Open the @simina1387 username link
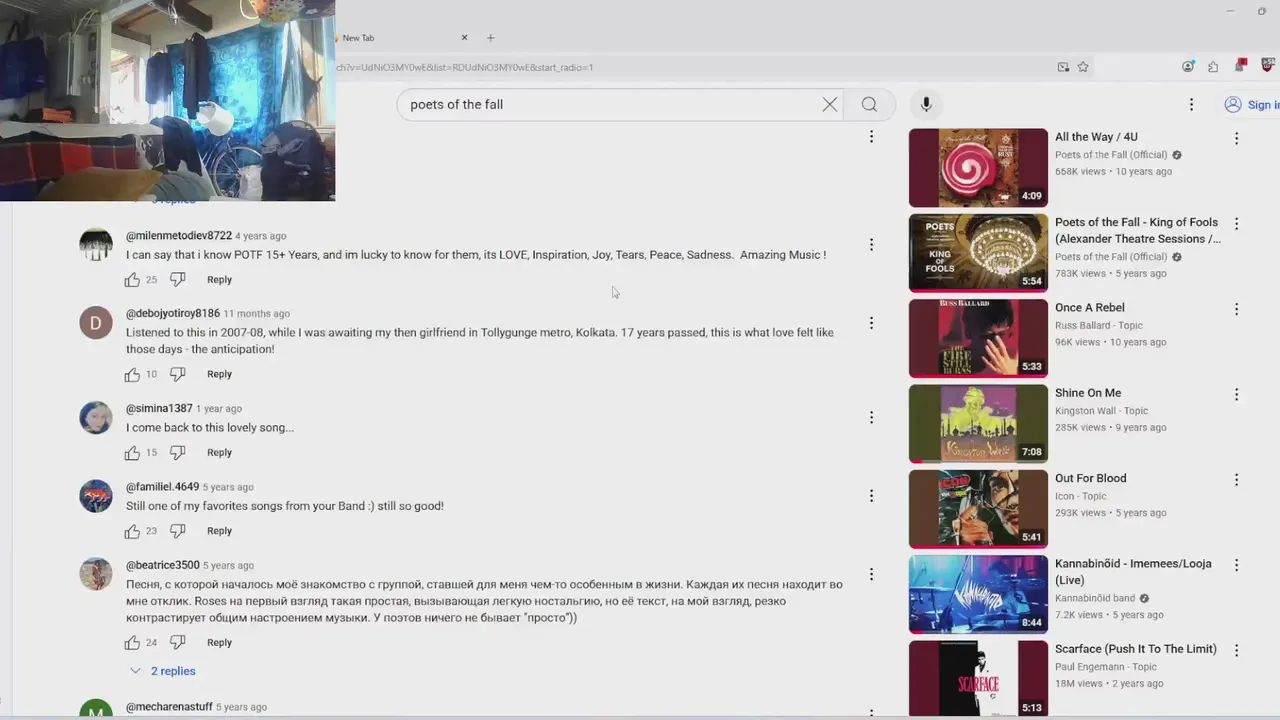The height and width of the screenshot is (720, 1280). tap(159, 408)
